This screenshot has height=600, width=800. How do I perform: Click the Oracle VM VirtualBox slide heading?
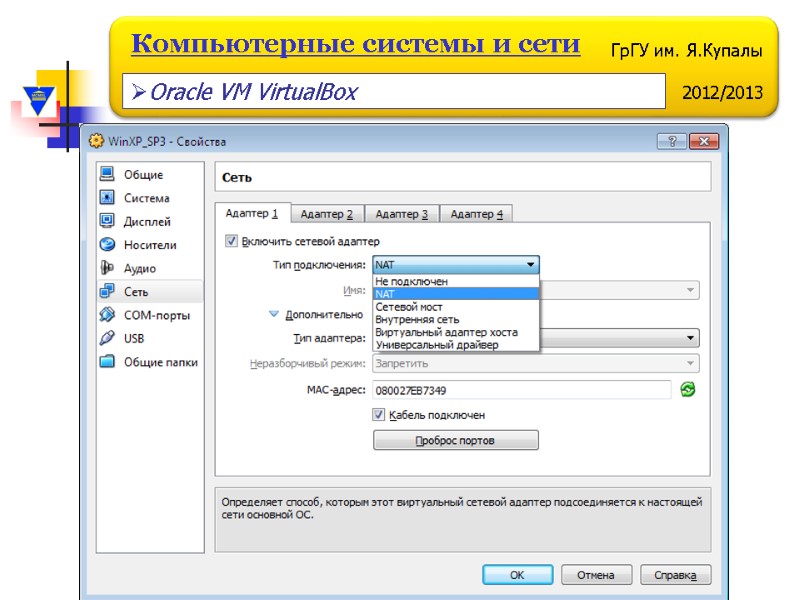pos(254,92)
